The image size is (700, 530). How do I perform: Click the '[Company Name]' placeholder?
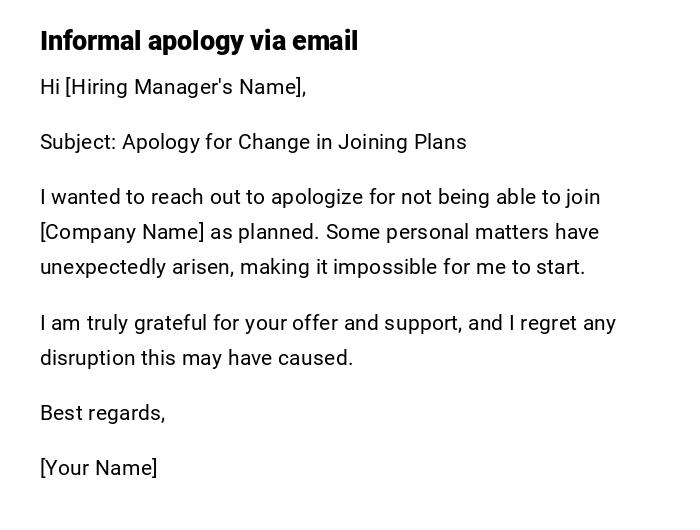coord(122,232)
